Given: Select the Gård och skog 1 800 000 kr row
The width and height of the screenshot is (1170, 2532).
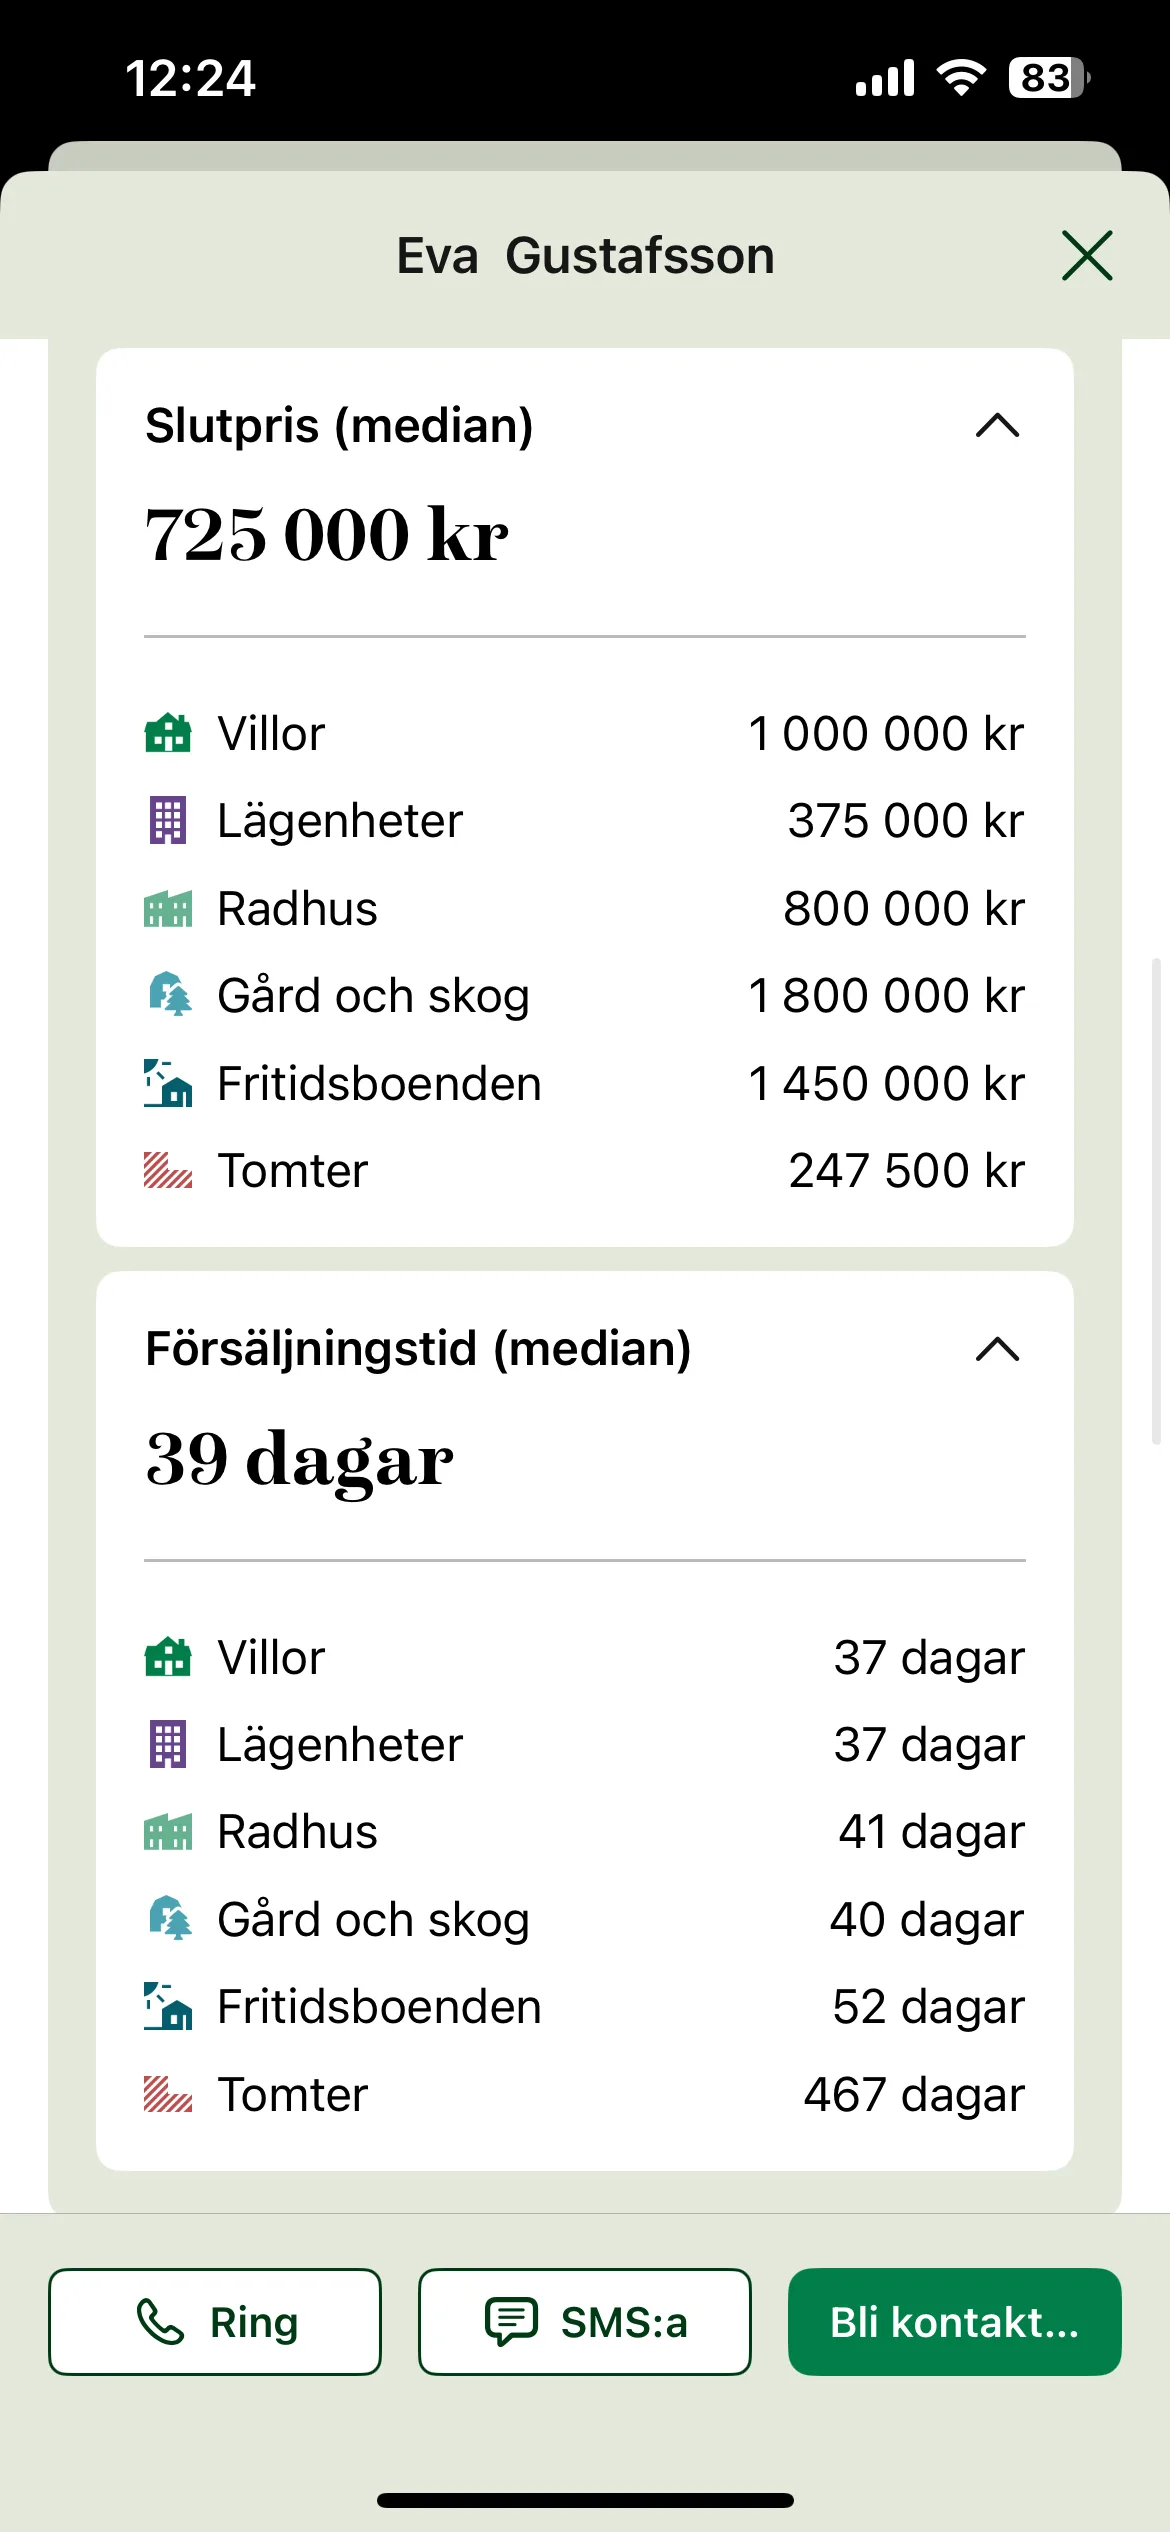Looking at the screenshot, I should coord(585,995).
